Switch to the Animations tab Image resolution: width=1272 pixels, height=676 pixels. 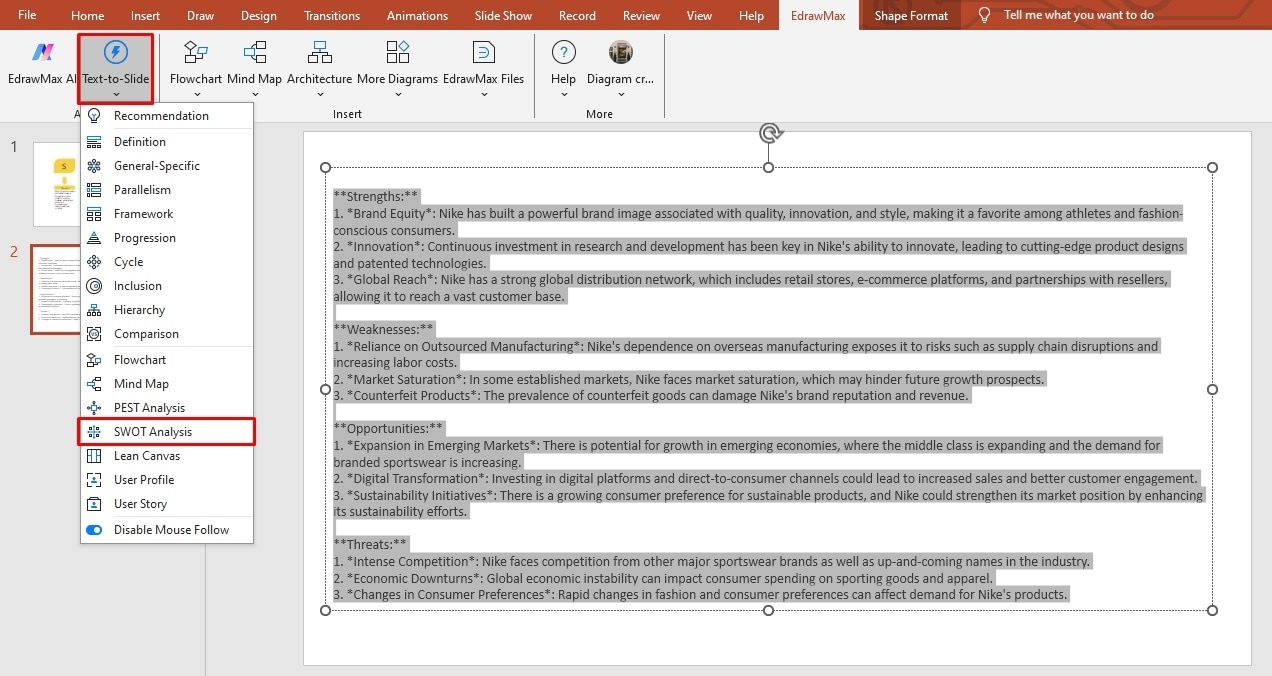click(418, 16)
